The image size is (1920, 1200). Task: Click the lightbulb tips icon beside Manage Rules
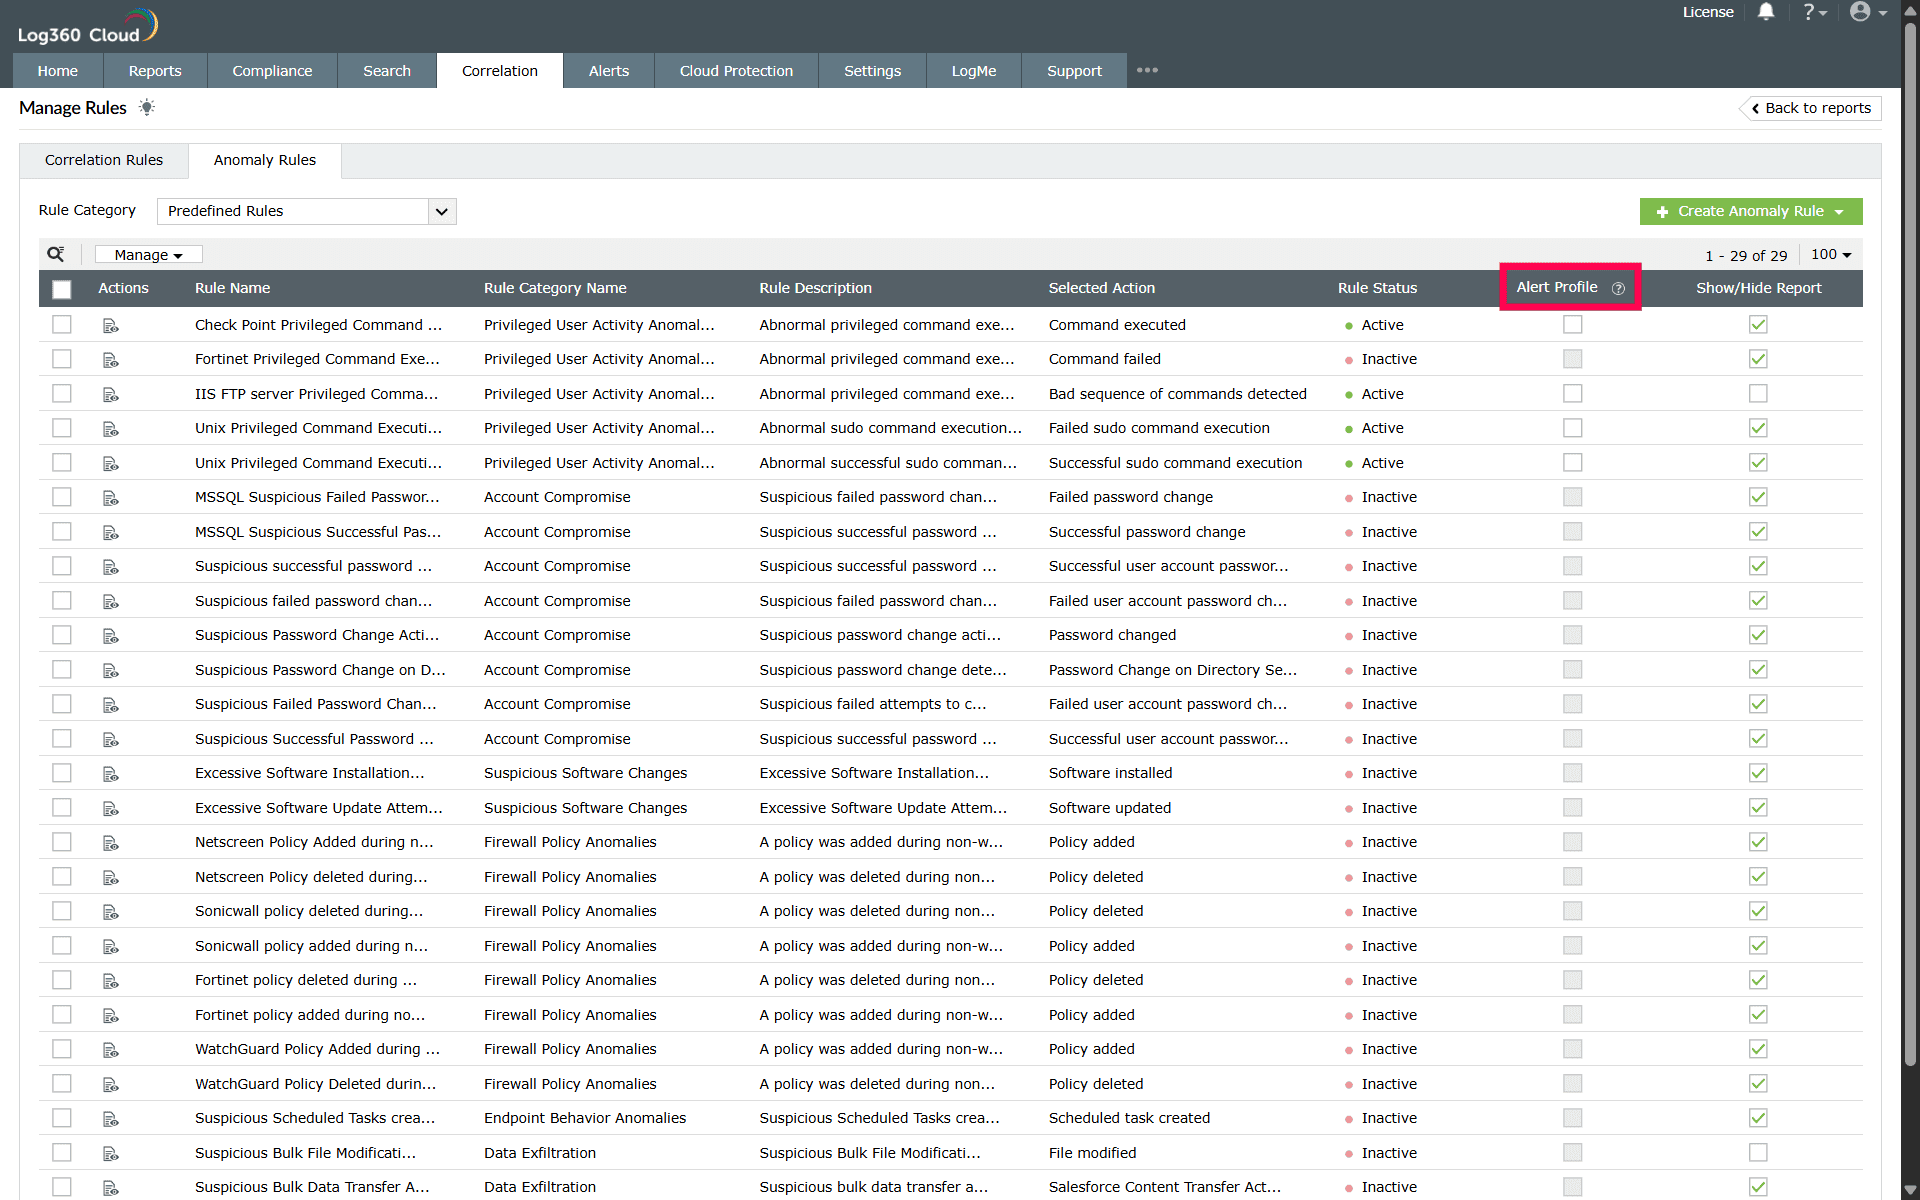pos(147,107)
